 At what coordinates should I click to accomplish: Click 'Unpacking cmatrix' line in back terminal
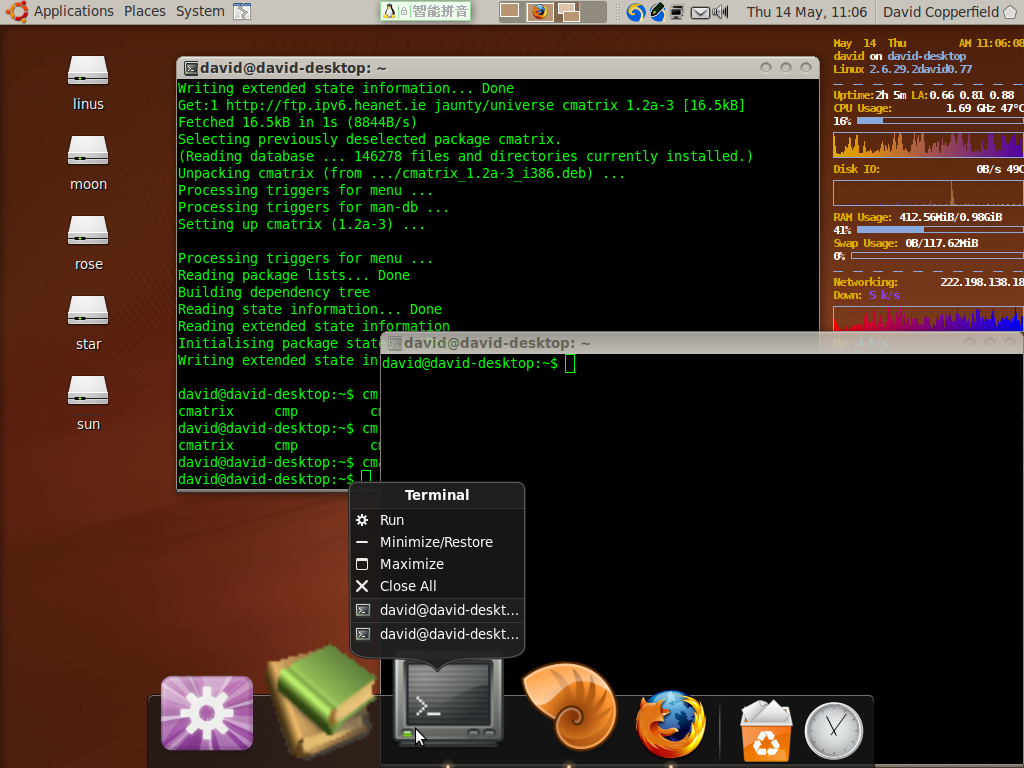(x=401, y=173)
